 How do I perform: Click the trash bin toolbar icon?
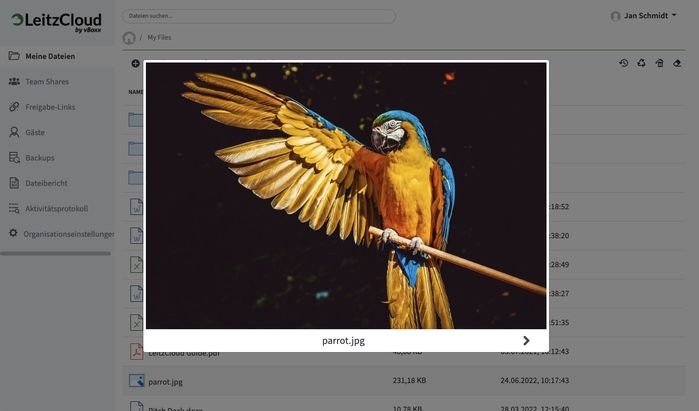coord(659,63)
